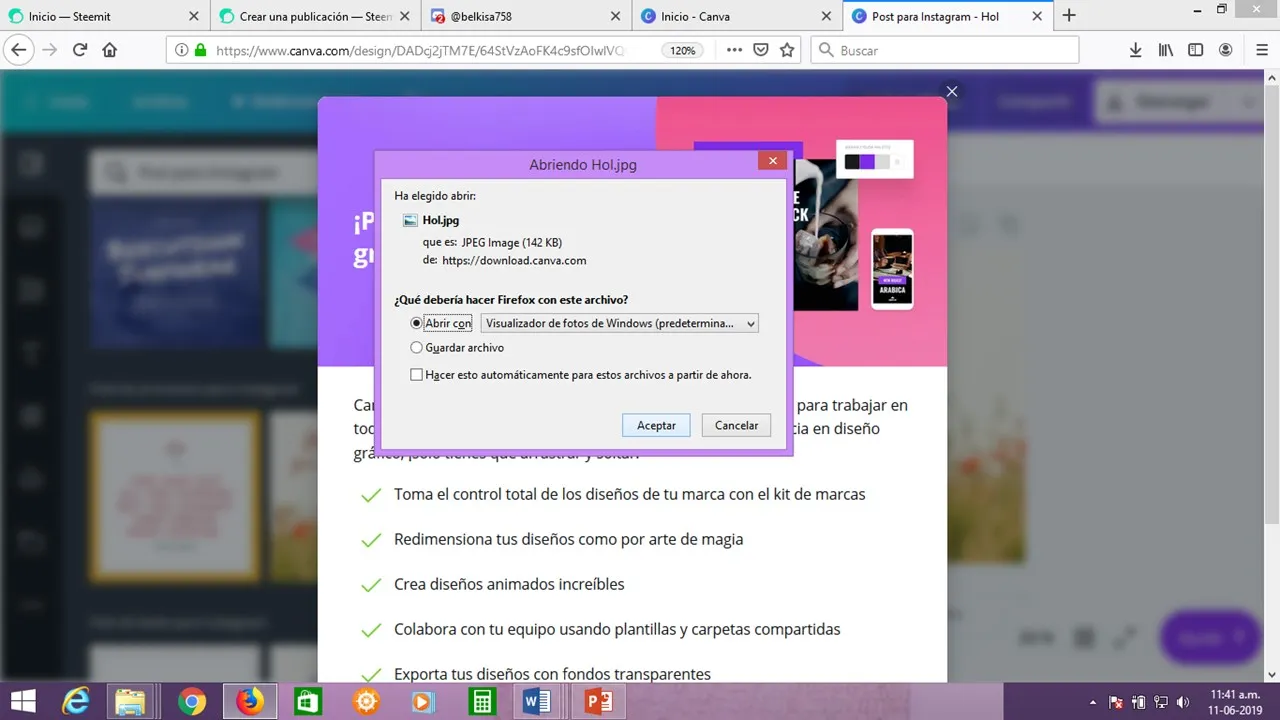The image size is (1280, 720).
Task: Open the Pocket save icon
Action: 761,50
